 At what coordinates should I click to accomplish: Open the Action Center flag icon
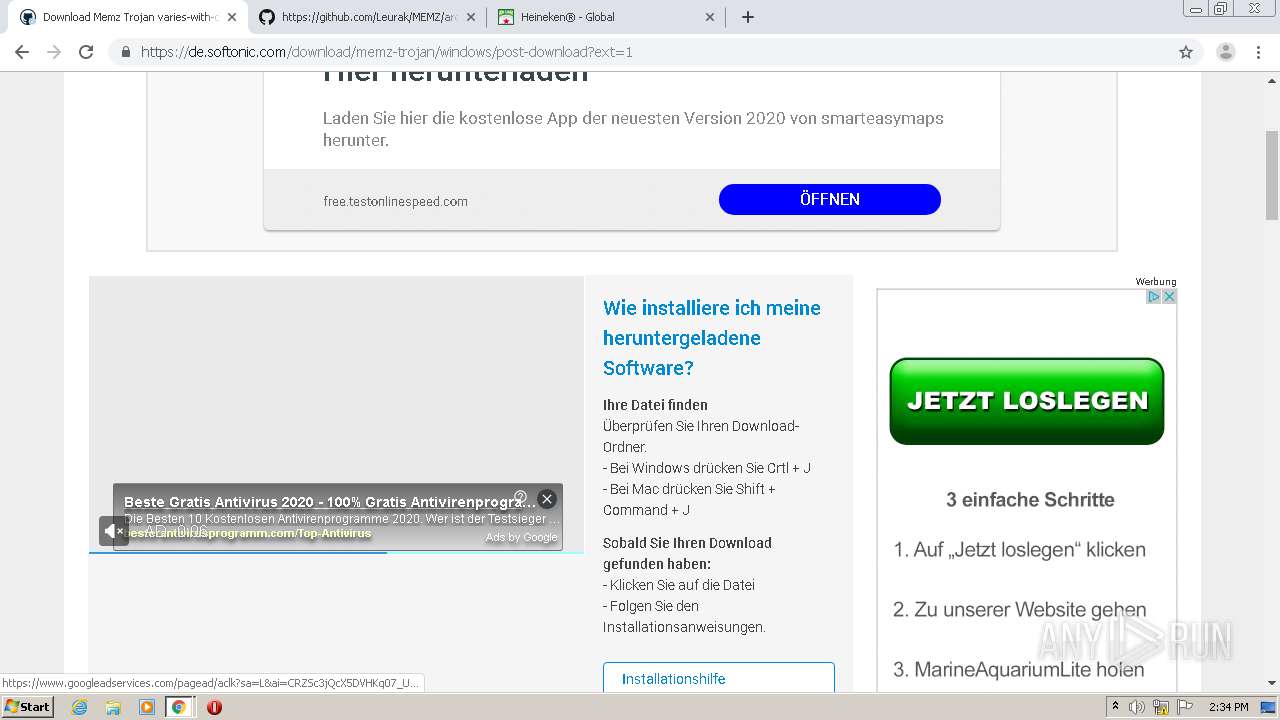click(1185, 707)
